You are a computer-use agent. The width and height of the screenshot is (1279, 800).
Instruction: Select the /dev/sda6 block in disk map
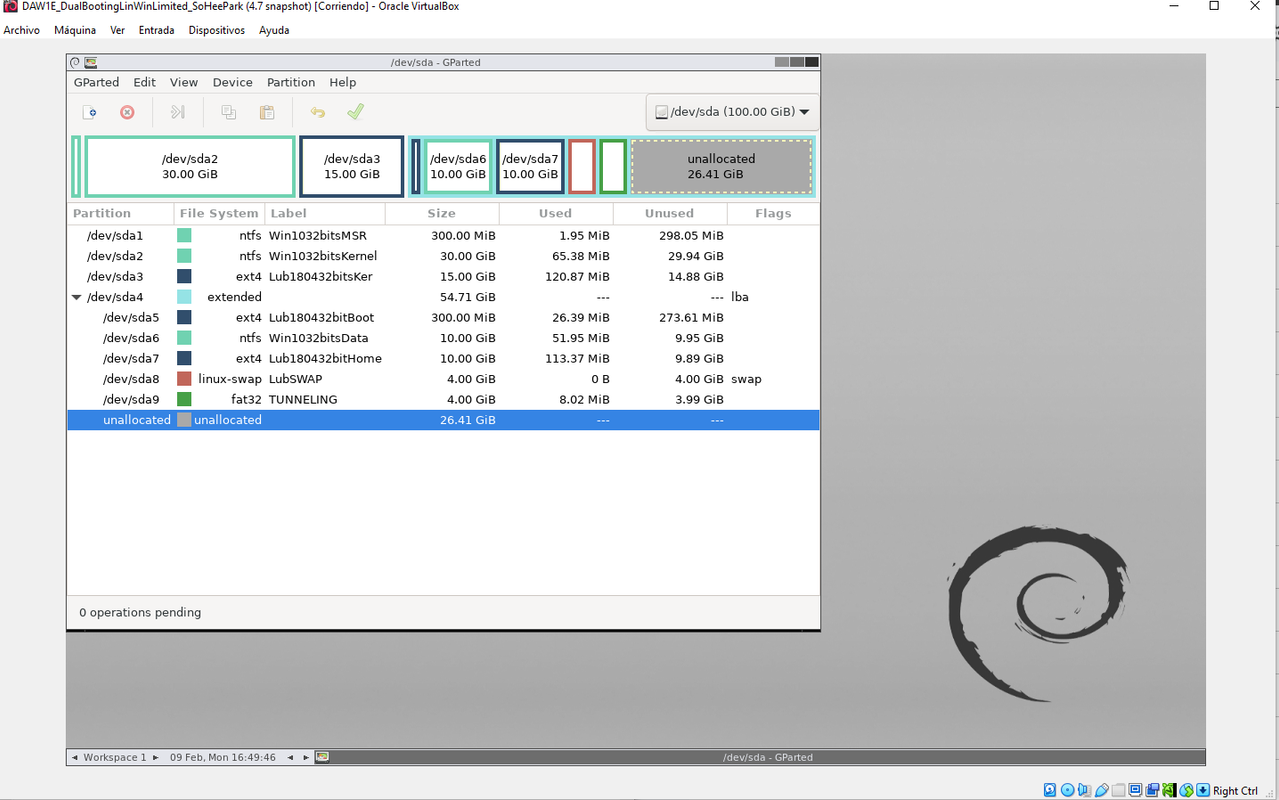pos(458,166)
